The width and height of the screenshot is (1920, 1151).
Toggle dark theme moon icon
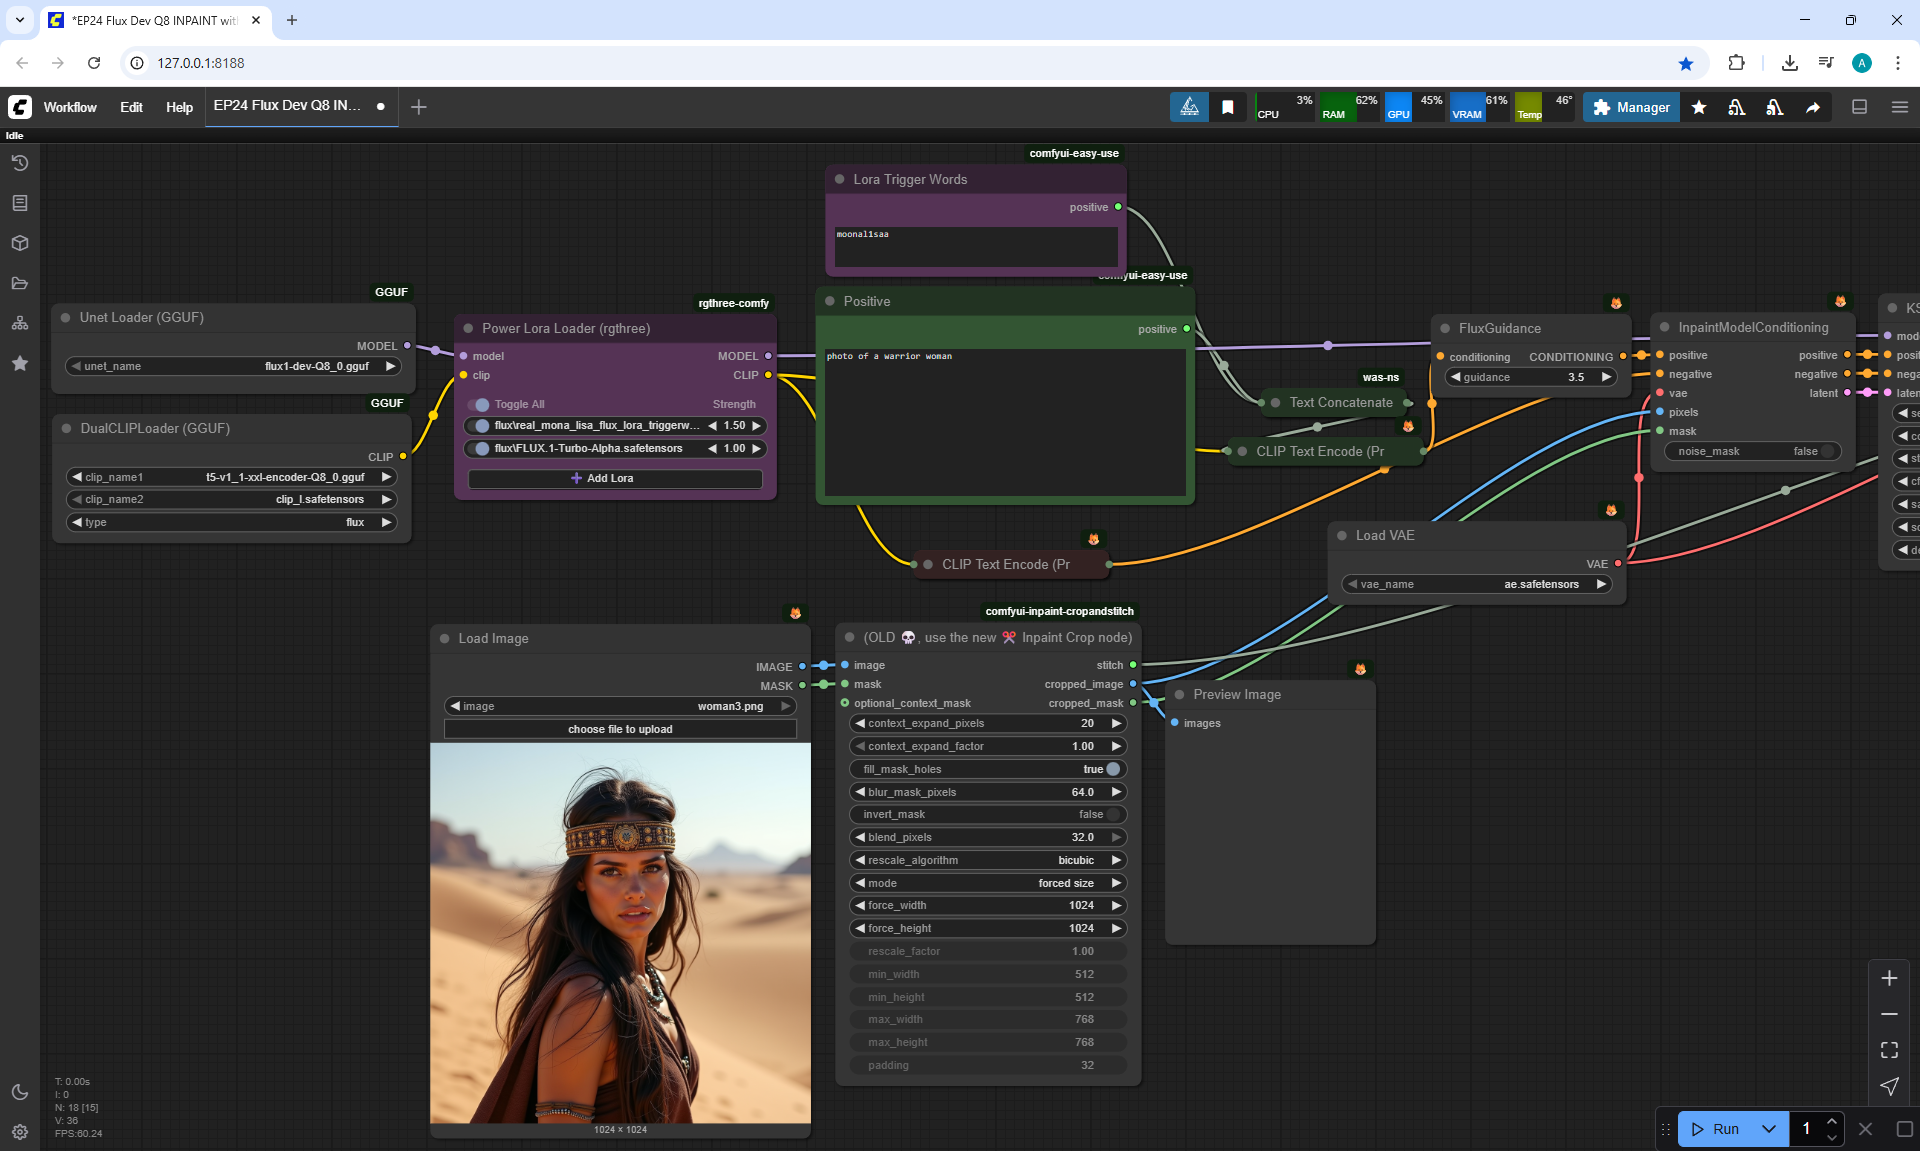pyautogui.click(x=20, y=1092)
